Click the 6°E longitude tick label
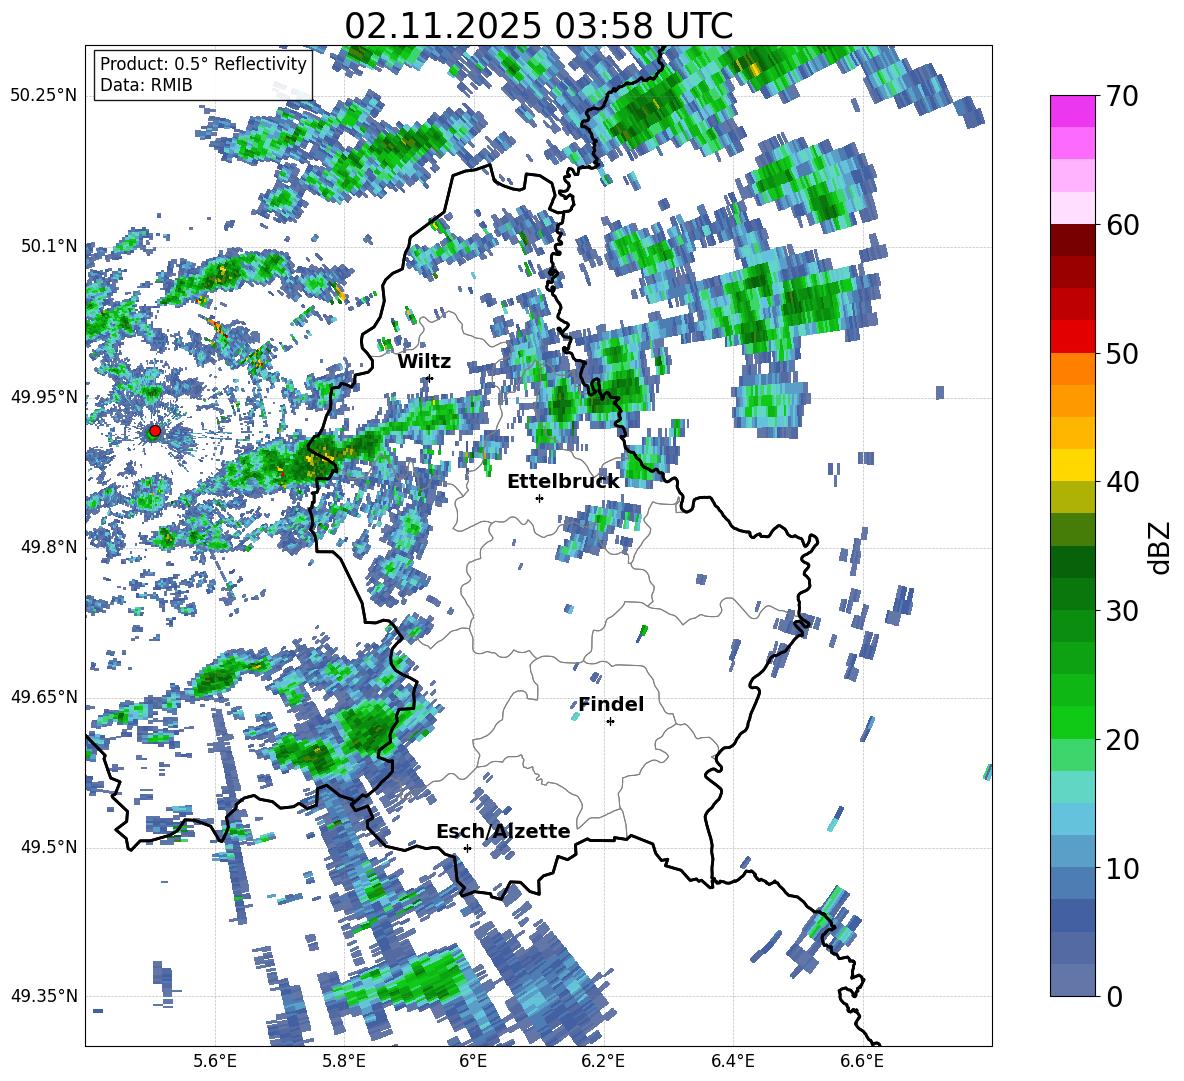 coord(473,1061)
